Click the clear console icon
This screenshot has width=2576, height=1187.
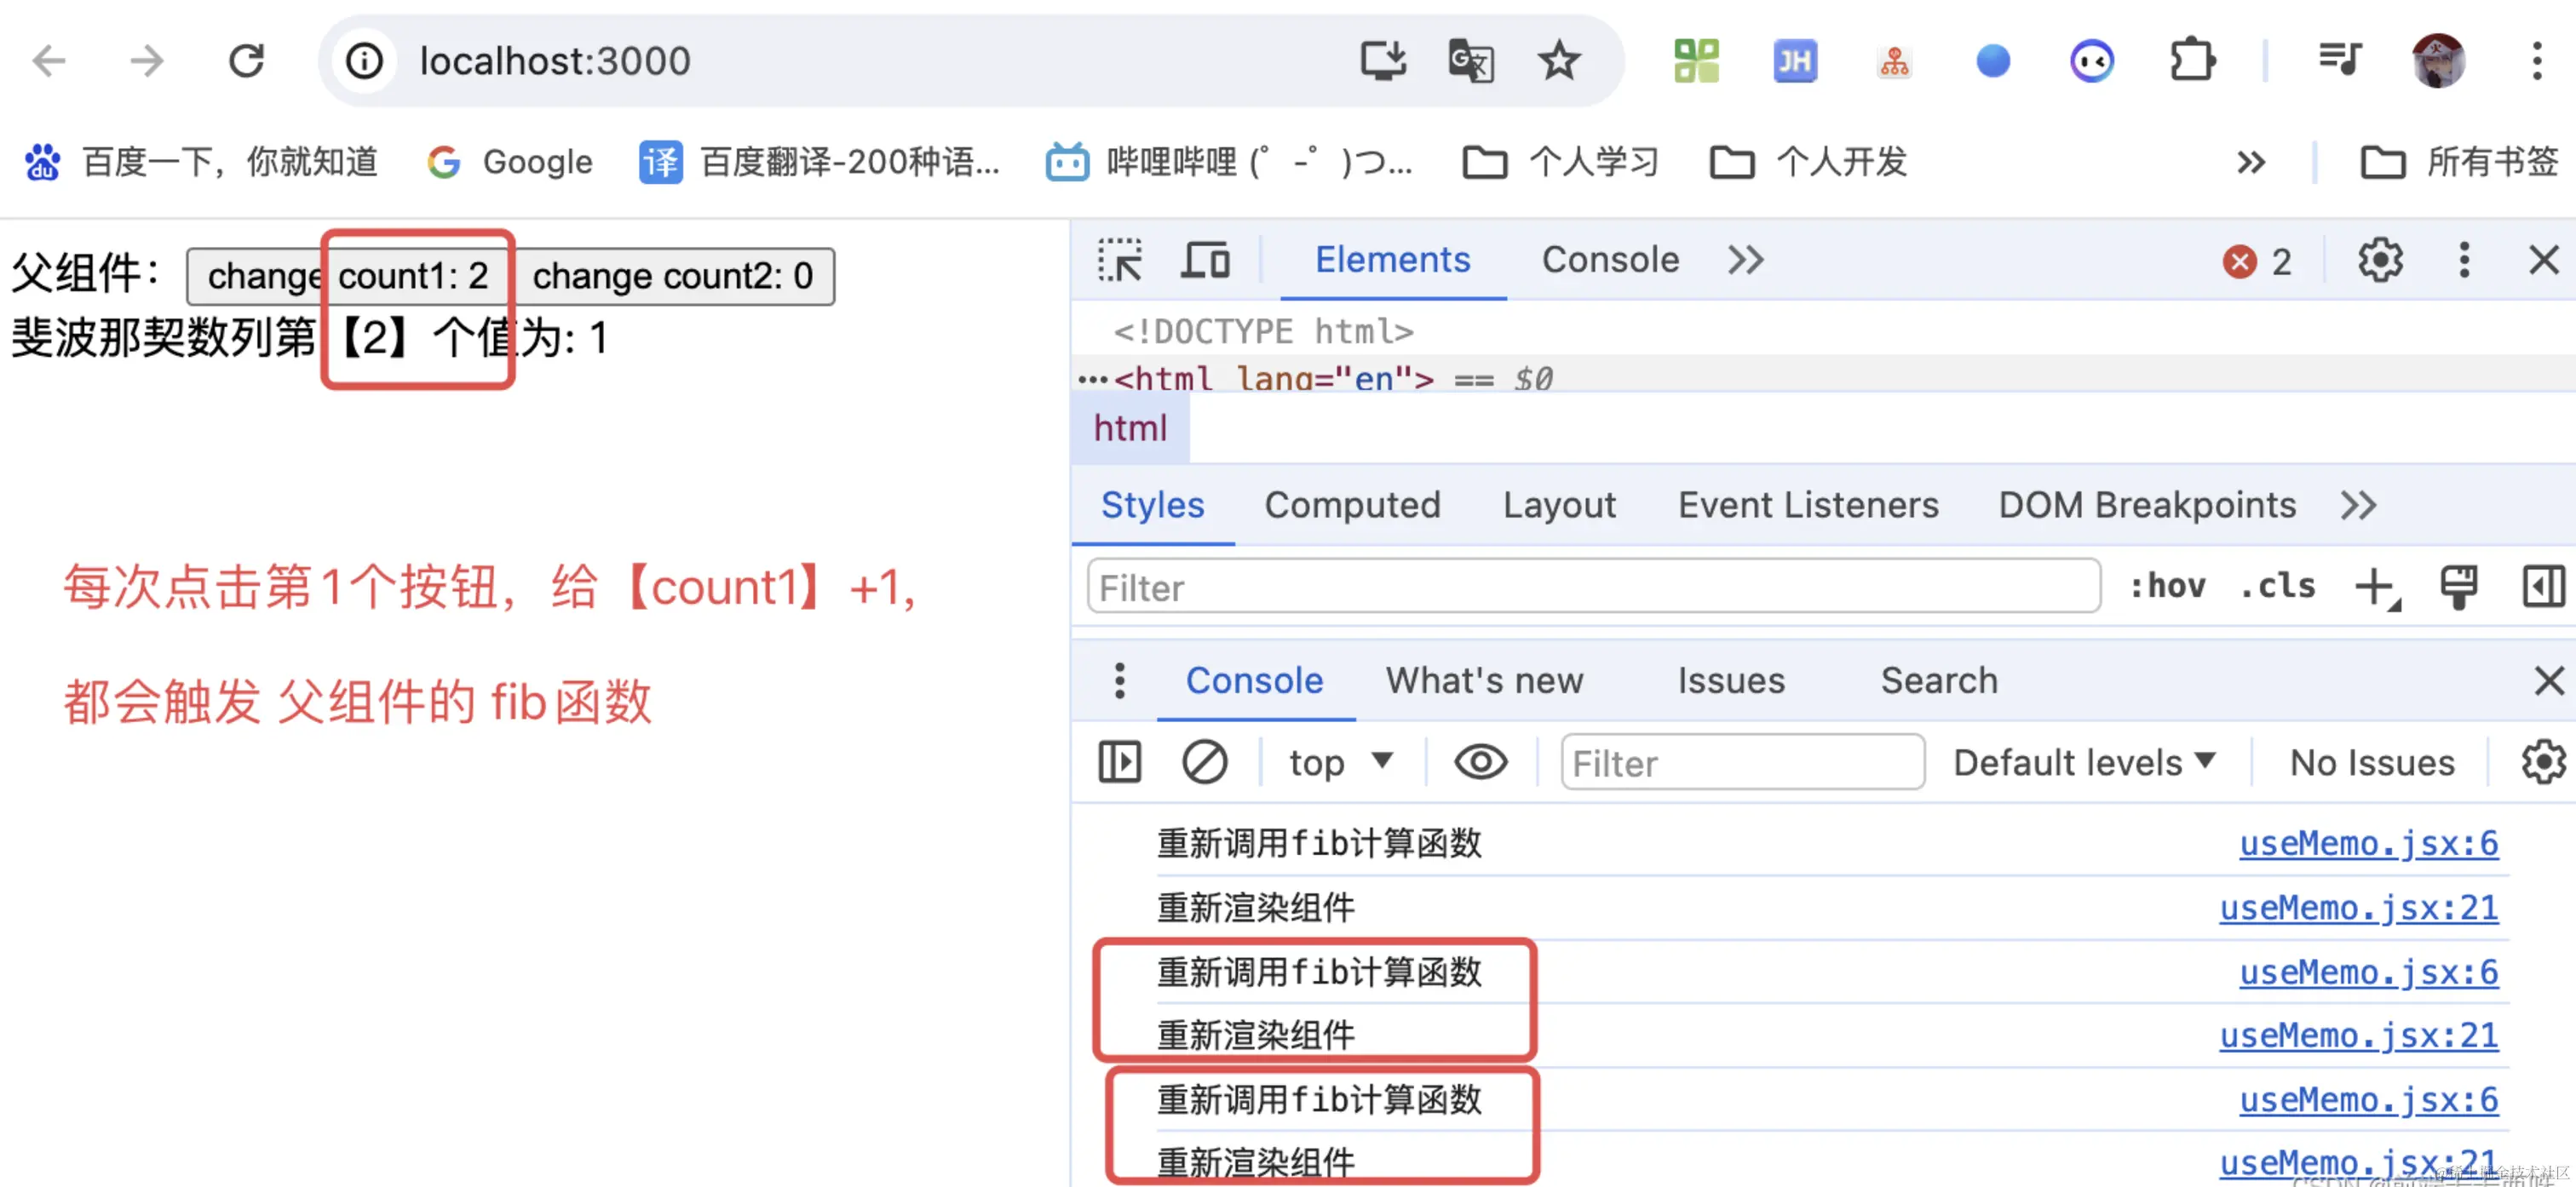coord(1204,762)
